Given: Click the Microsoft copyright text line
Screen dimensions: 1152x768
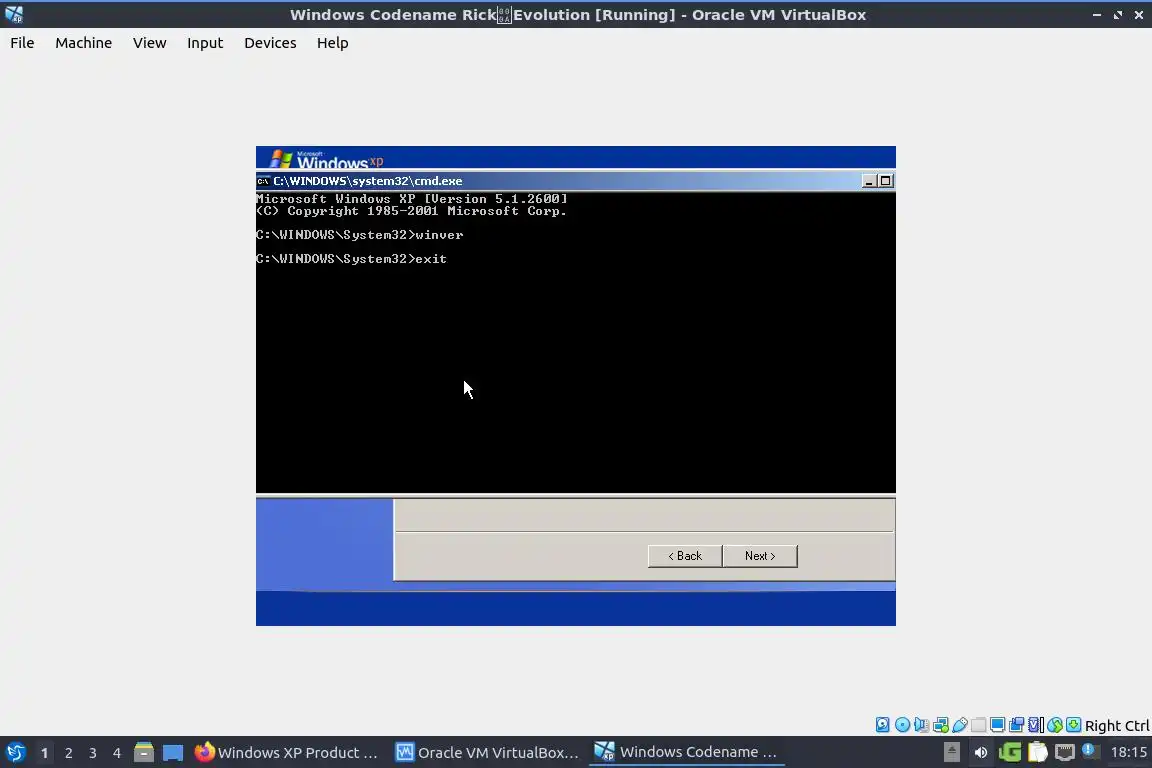Looking at the screenshot, I should coord(411,211).
